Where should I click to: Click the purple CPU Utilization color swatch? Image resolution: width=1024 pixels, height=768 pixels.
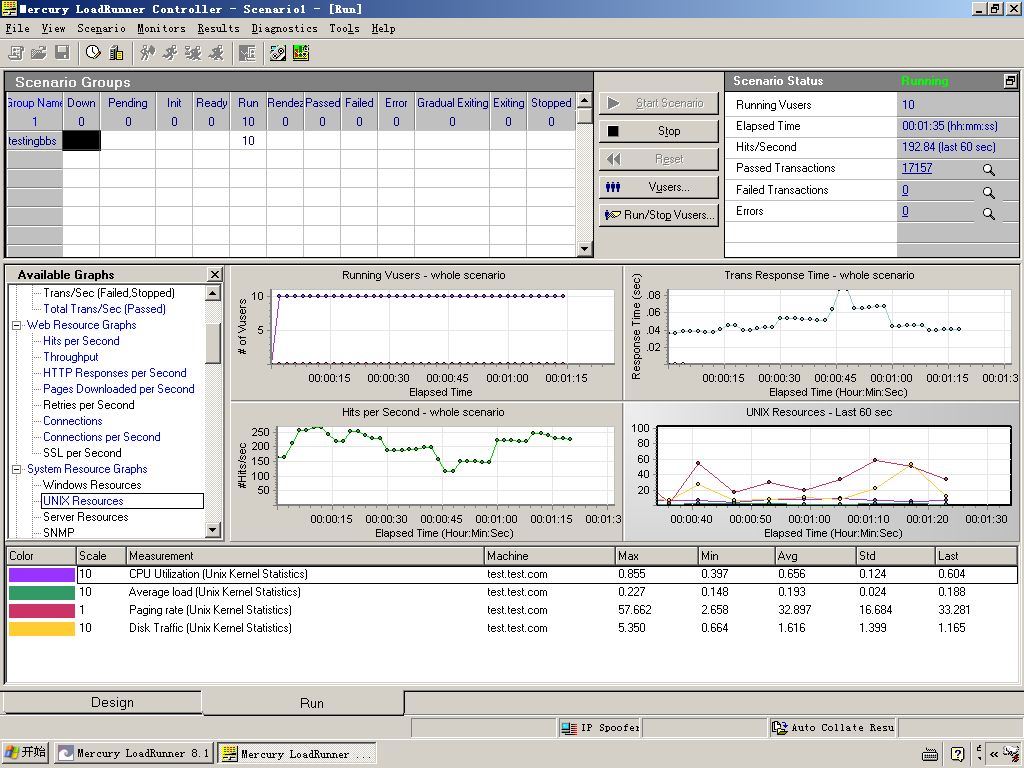[x=41, y=575]
